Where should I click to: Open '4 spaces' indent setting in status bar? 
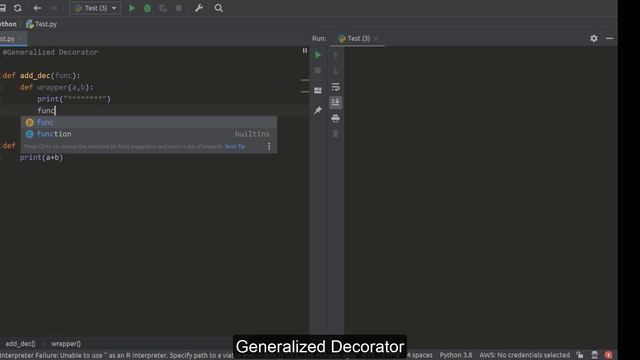(x=419, y=355)
